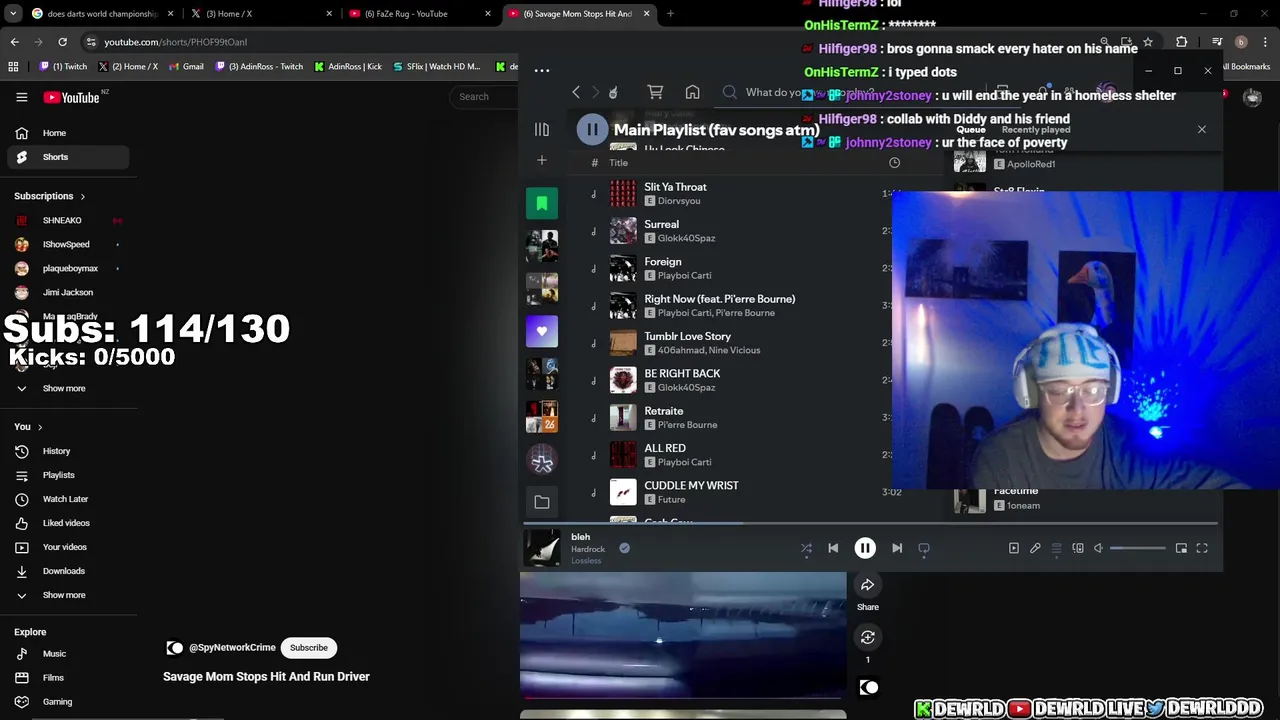Image resolution: width=1280 pixels, height=720 pixels.
Task: Expand the You section chevron
Action: click(40, 427)
